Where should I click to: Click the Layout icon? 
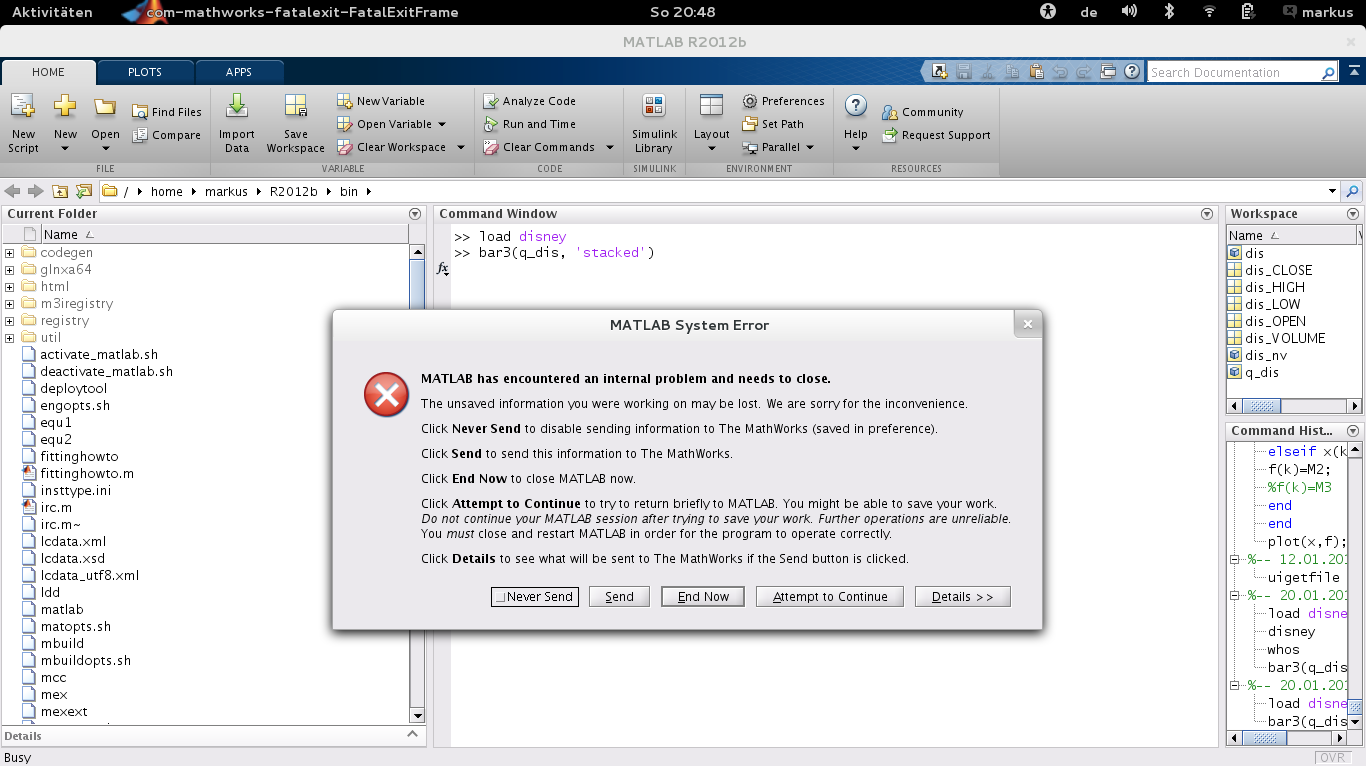tap(711, 107)
